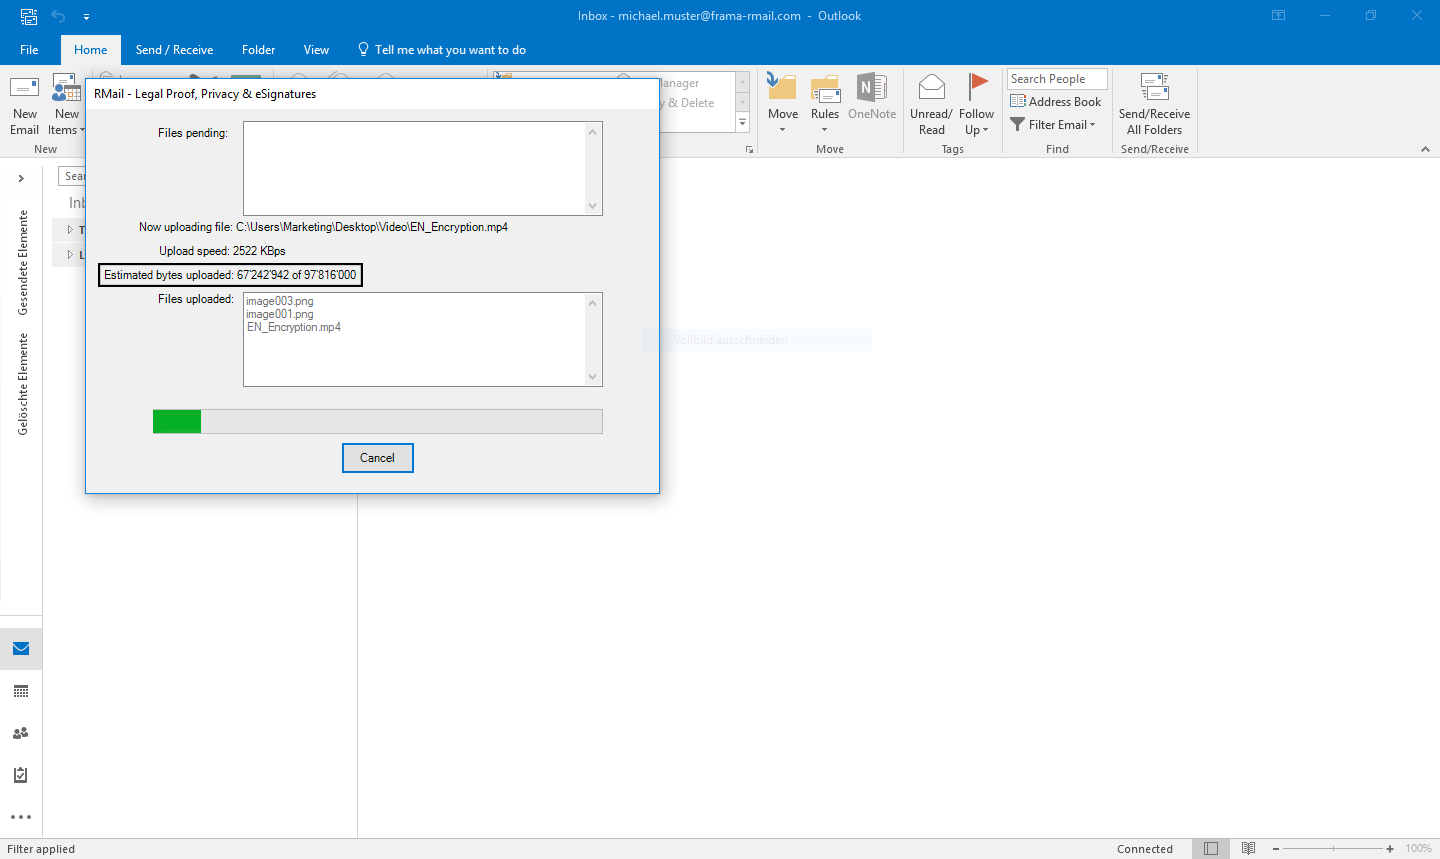The height and width of the screenshot is (859, 1440).
Task: Open the Calendar view in navigation bar
Action: click(x=21, y=691)
